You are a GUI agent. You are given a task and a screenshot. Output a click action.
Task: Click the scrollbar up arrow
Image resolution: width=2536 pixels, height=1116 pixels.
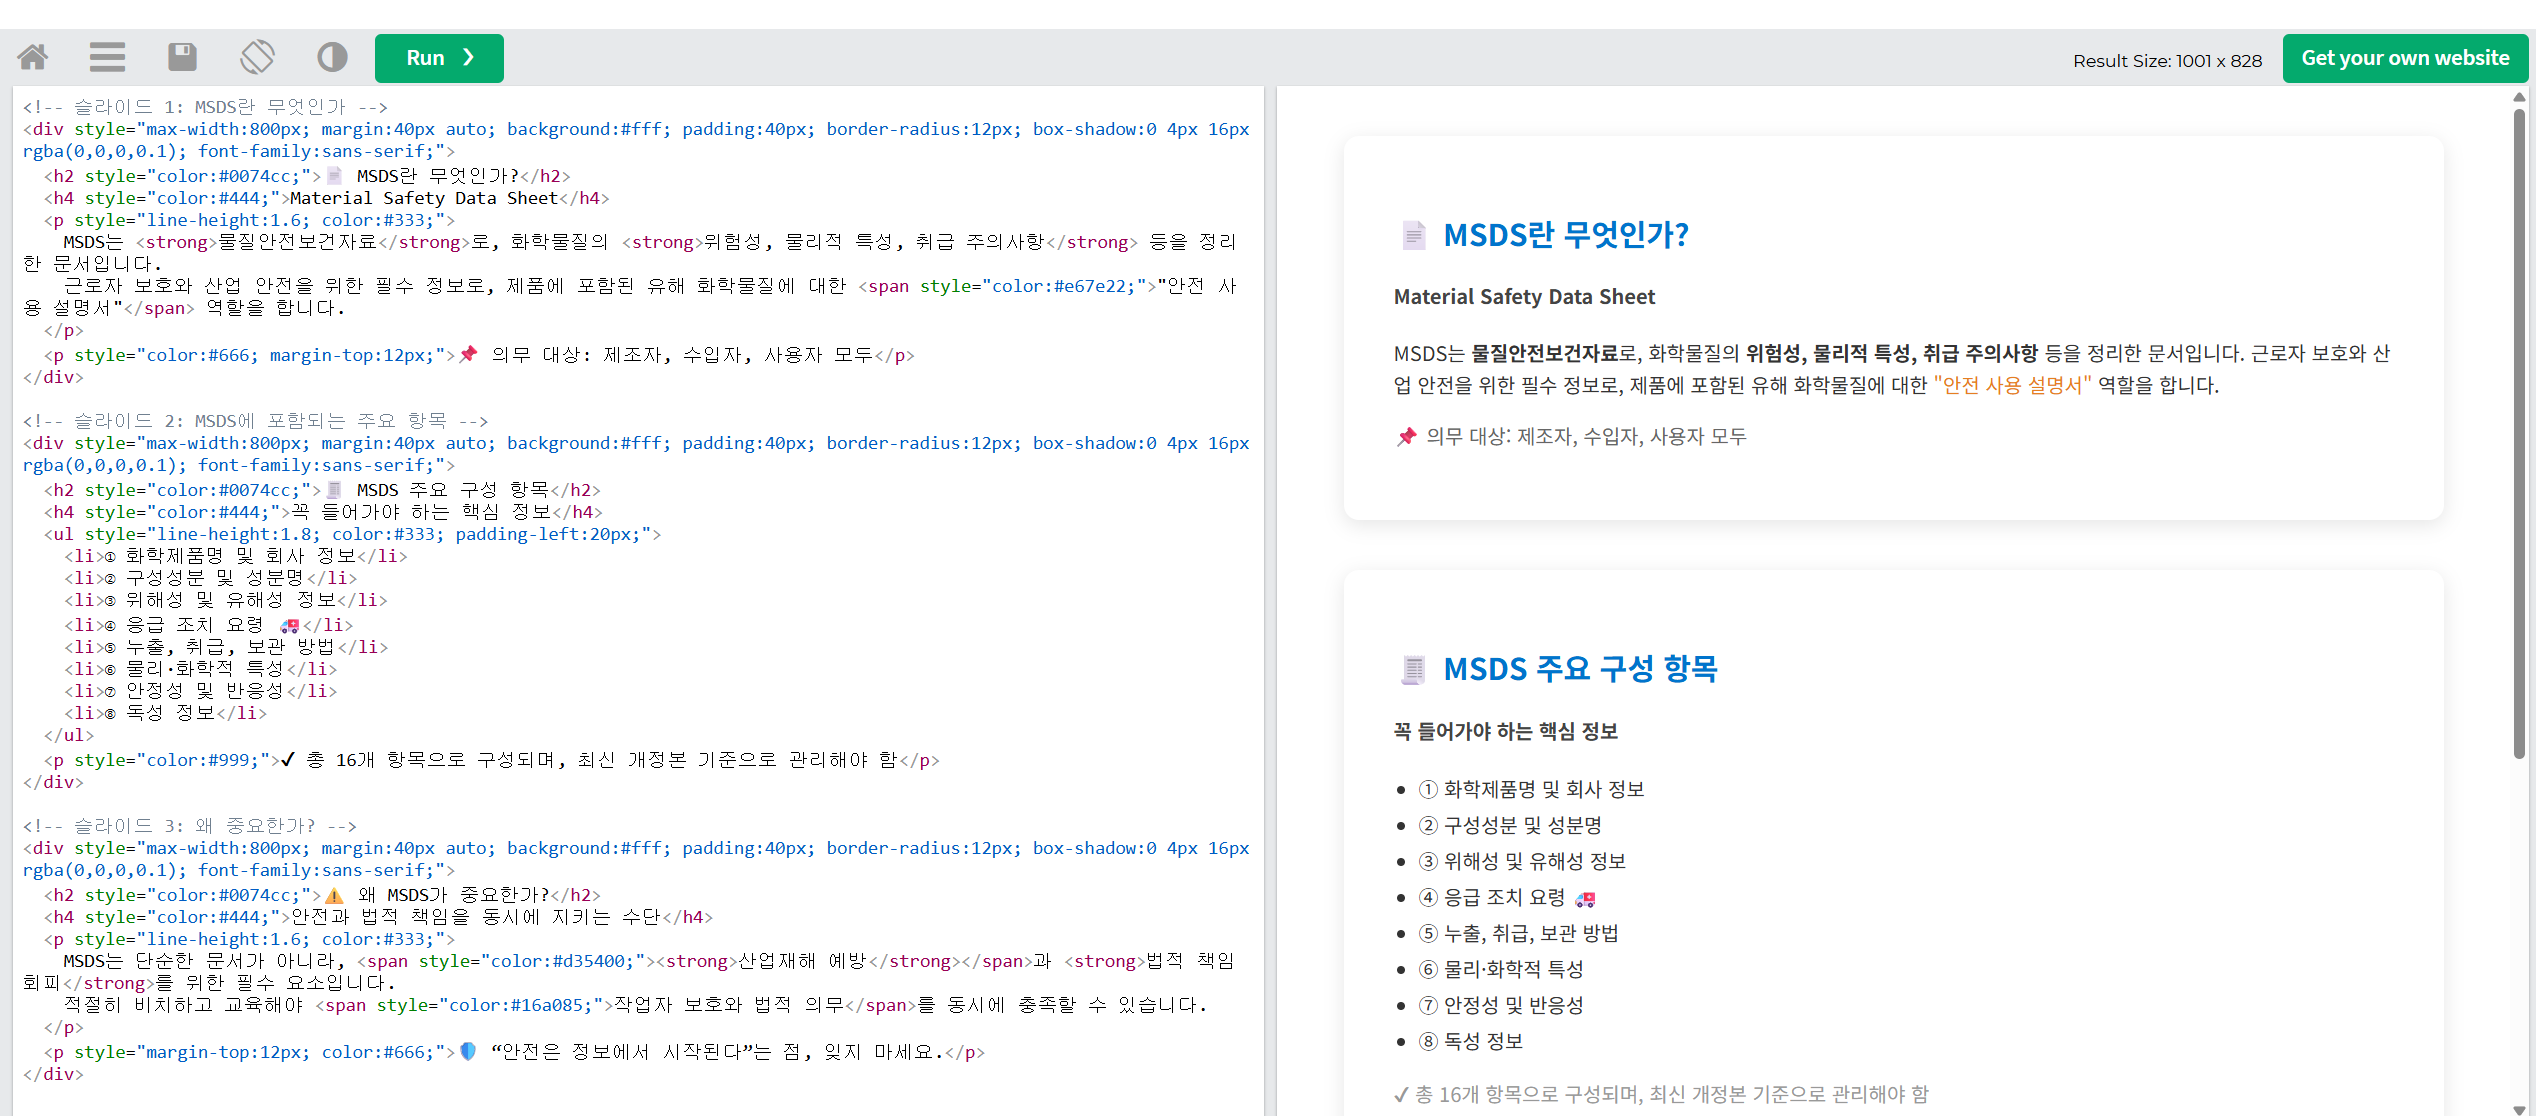point(2519,97)
